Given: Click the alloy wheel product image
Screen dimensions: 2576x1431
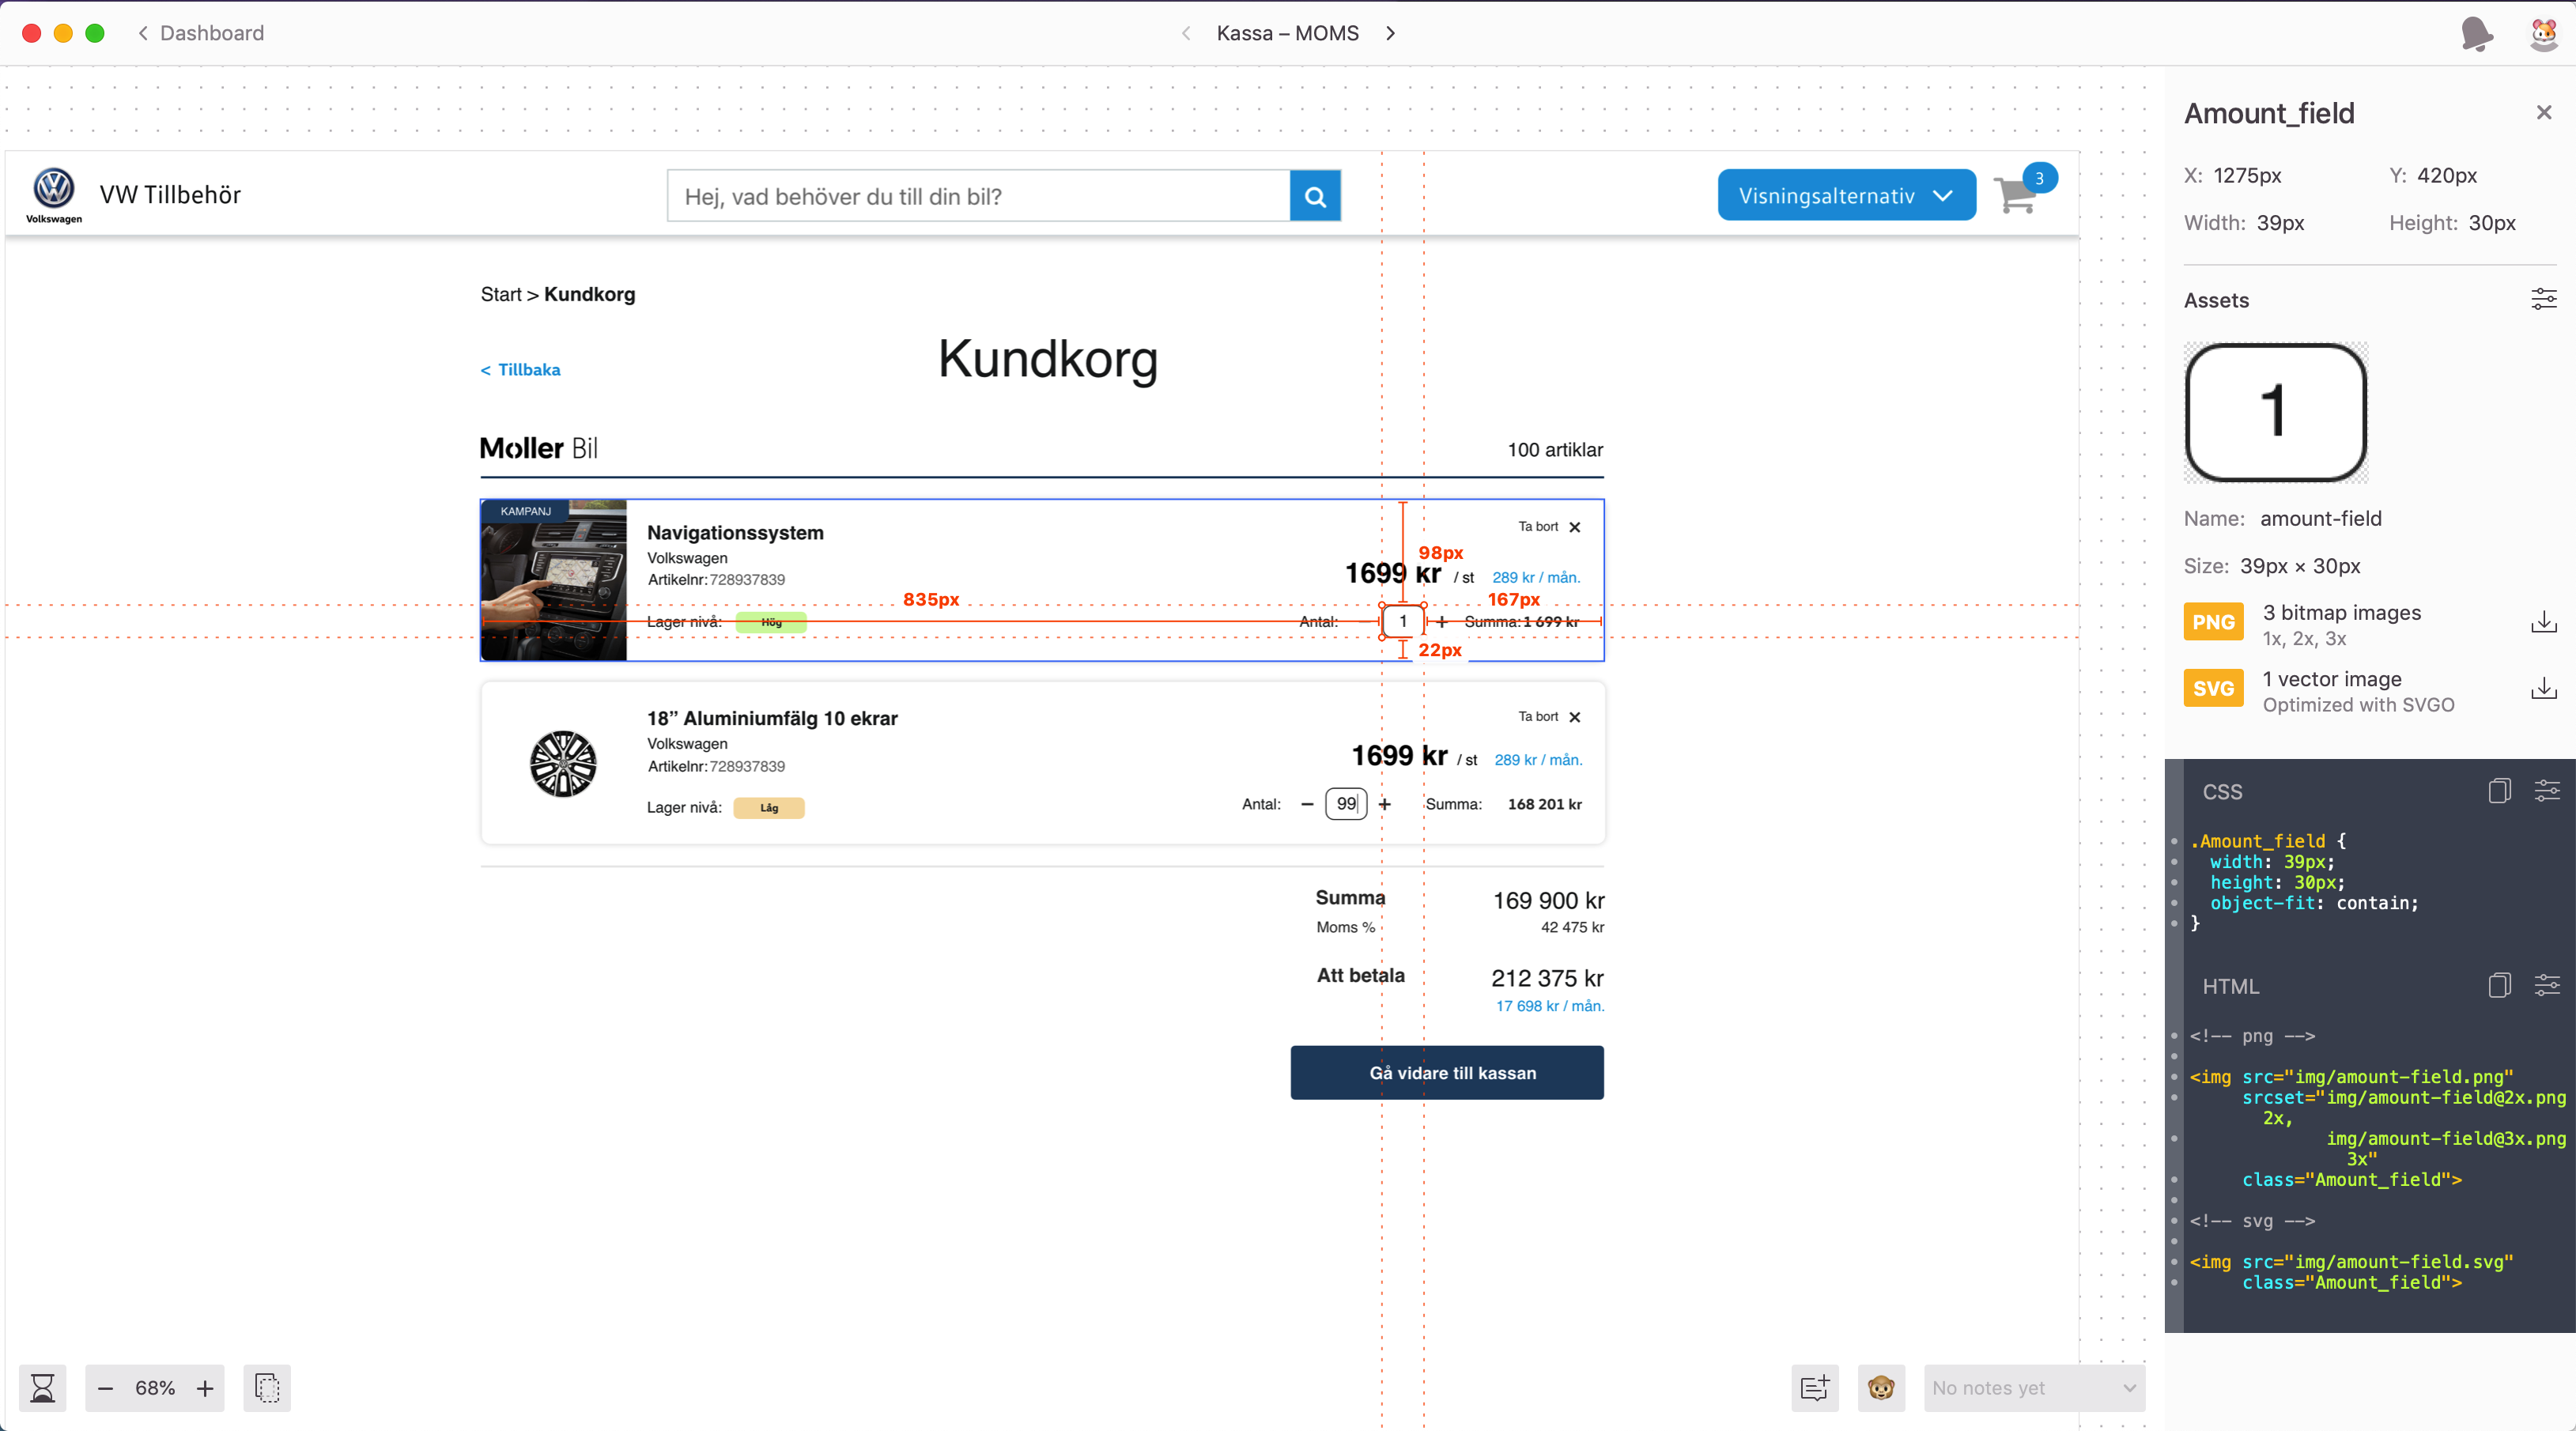Looking at the screenshot, I should (563, 764).
